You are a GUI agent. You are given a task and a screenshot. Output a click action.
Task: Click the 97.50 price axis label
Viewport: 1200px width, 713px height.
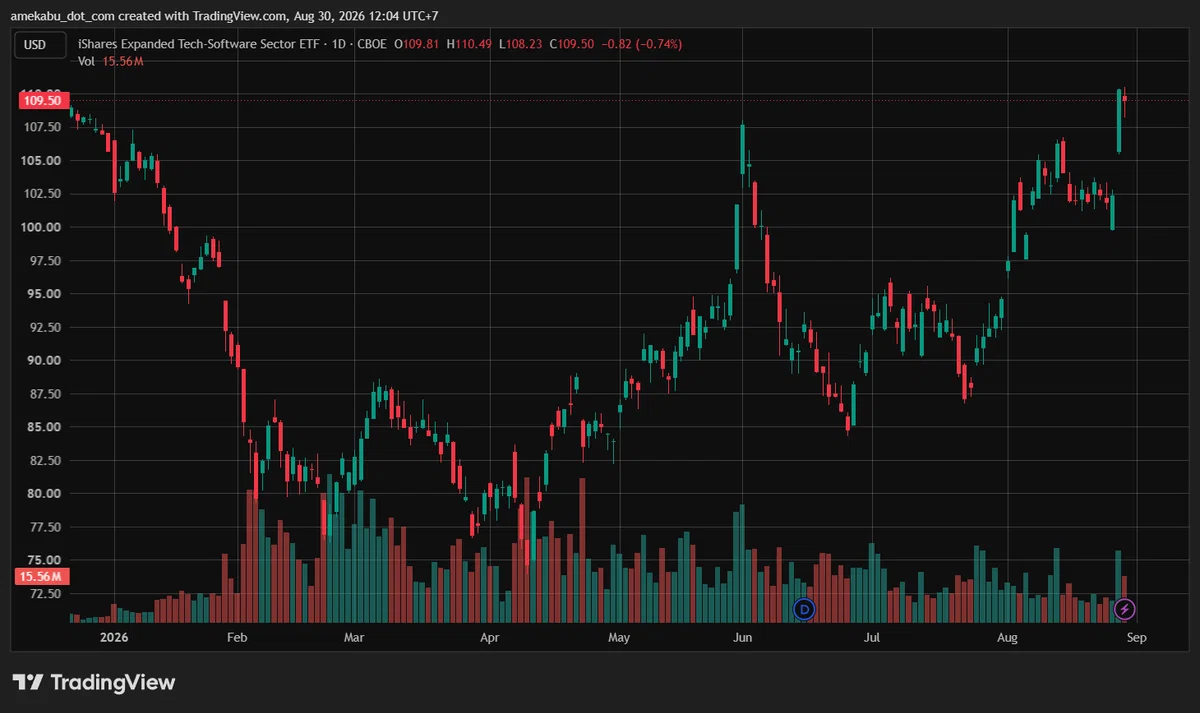(x=44, y=261)
